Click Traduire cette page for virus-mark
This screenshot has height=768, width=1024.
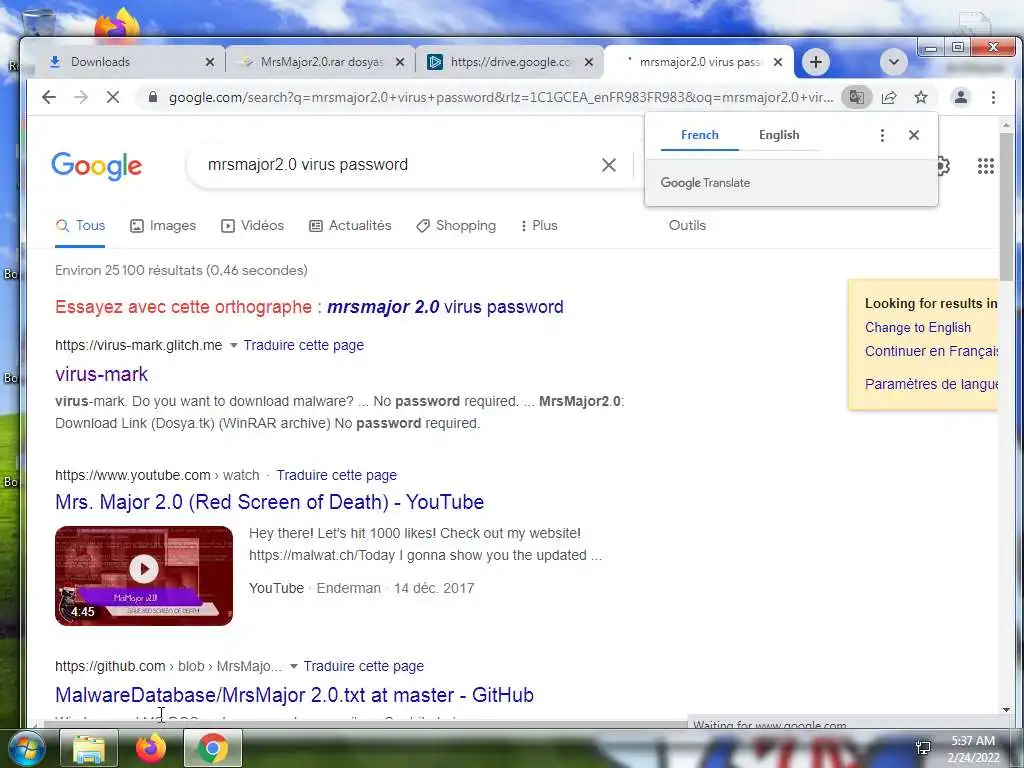(x=304, y=345)
